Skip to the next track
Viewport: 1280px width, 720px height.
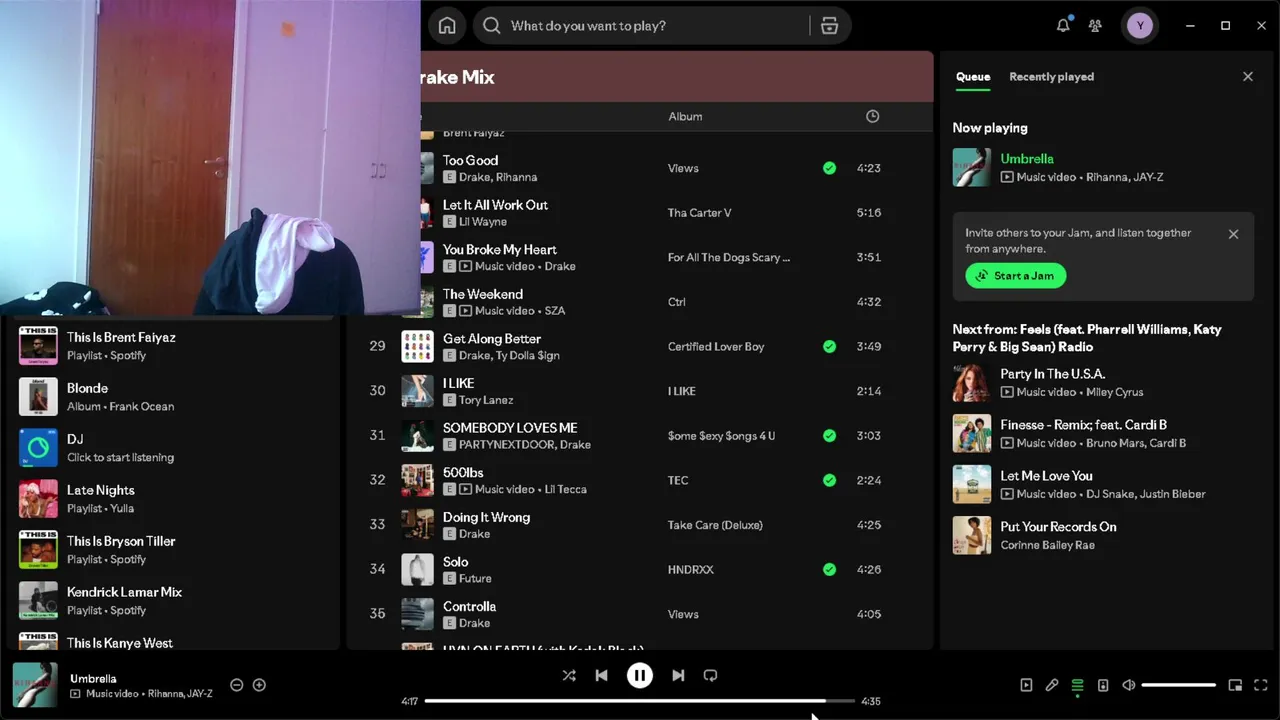(x=678, y=675)
